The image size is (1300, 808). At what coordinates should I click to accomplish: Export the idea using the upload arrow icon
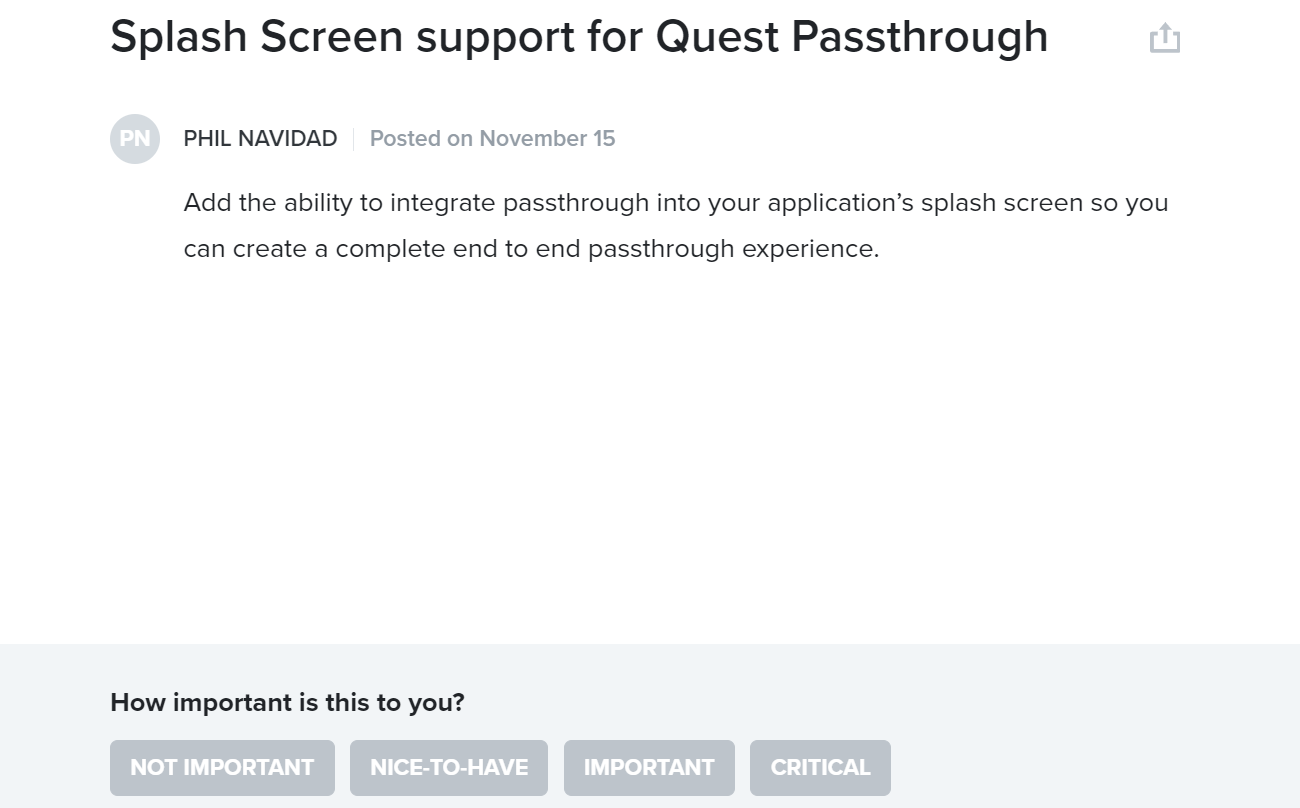(1165, 39)
